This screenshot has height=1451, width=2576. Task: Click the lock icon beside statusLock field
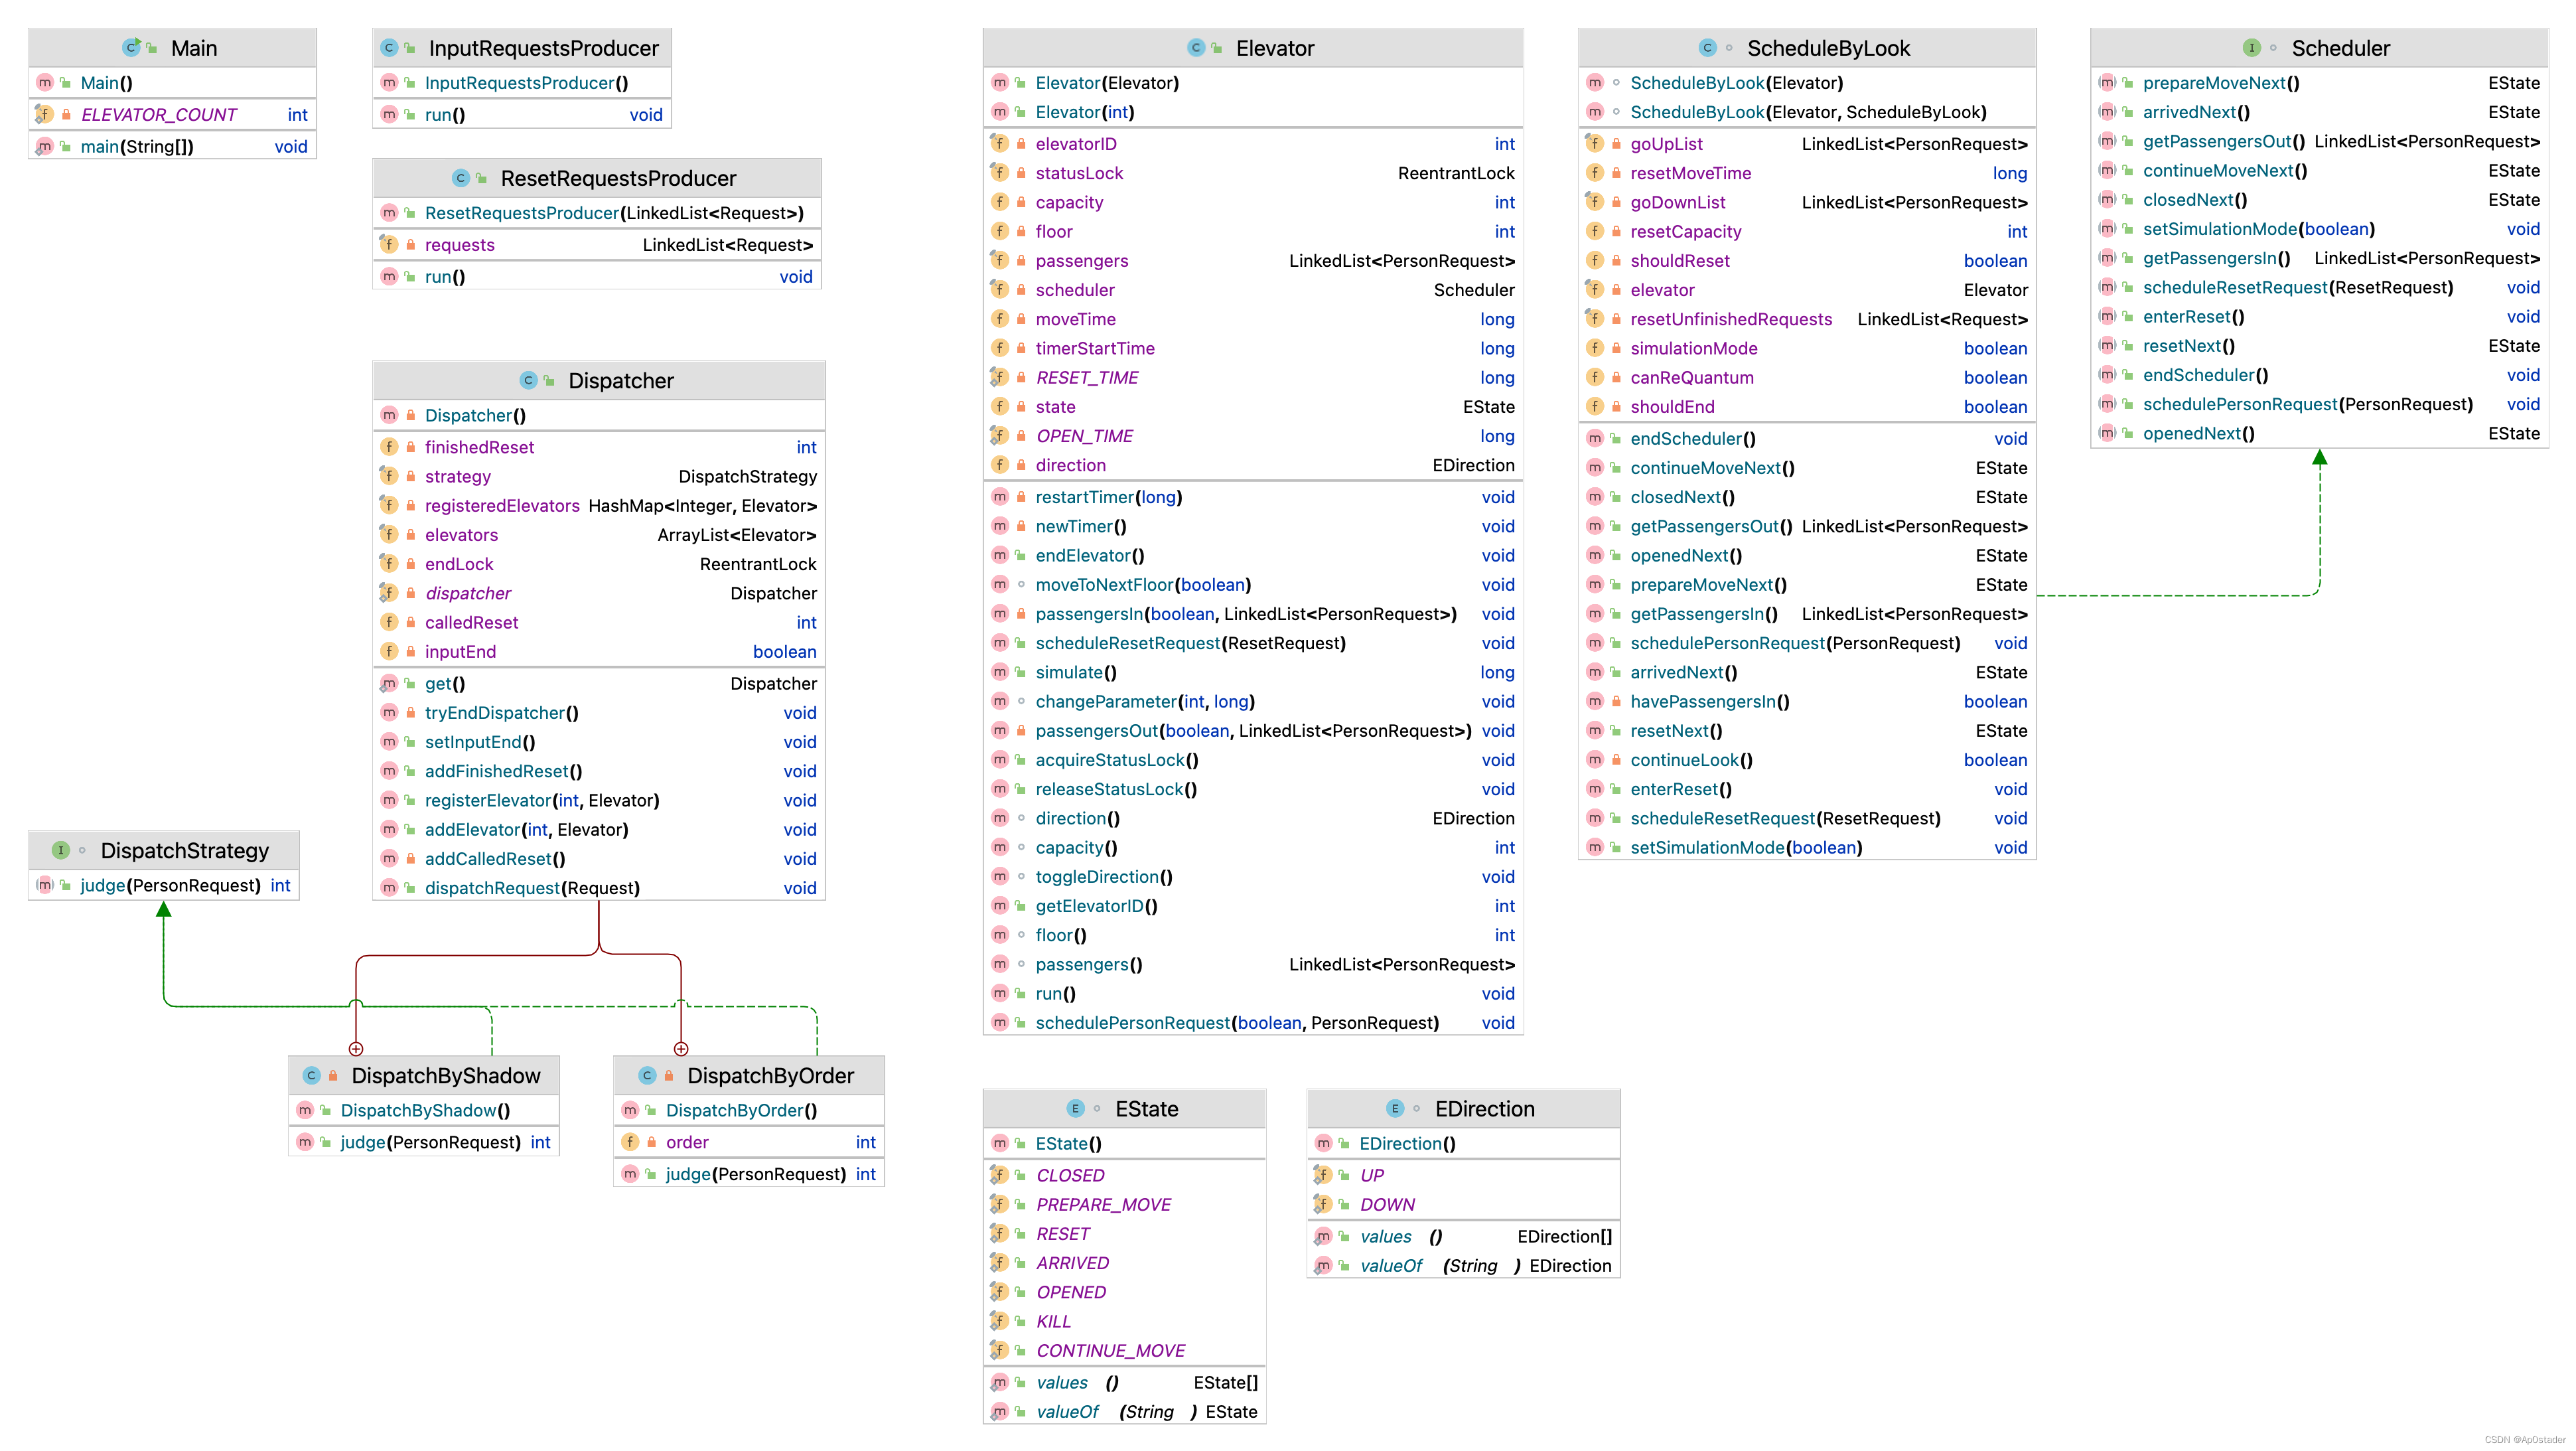[x=1021, y=173]
